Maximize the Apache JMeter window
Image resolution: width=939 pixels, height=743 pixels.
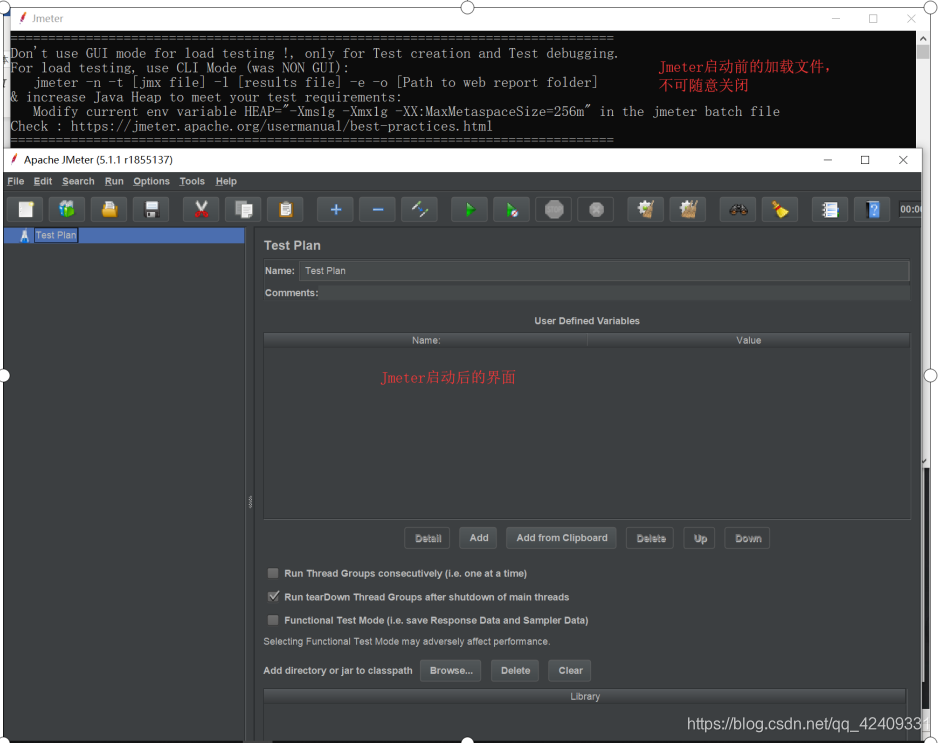tap(865, 160)
